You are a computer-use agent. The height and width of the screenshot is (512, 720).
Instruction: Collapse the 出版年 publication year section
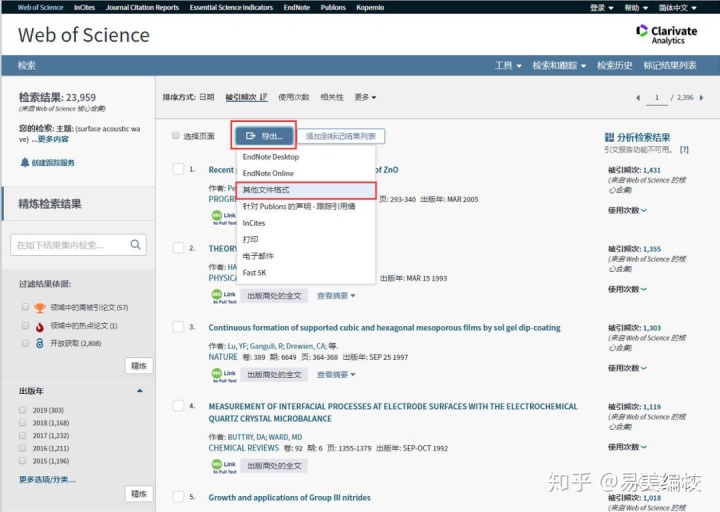tap(140, 391)
